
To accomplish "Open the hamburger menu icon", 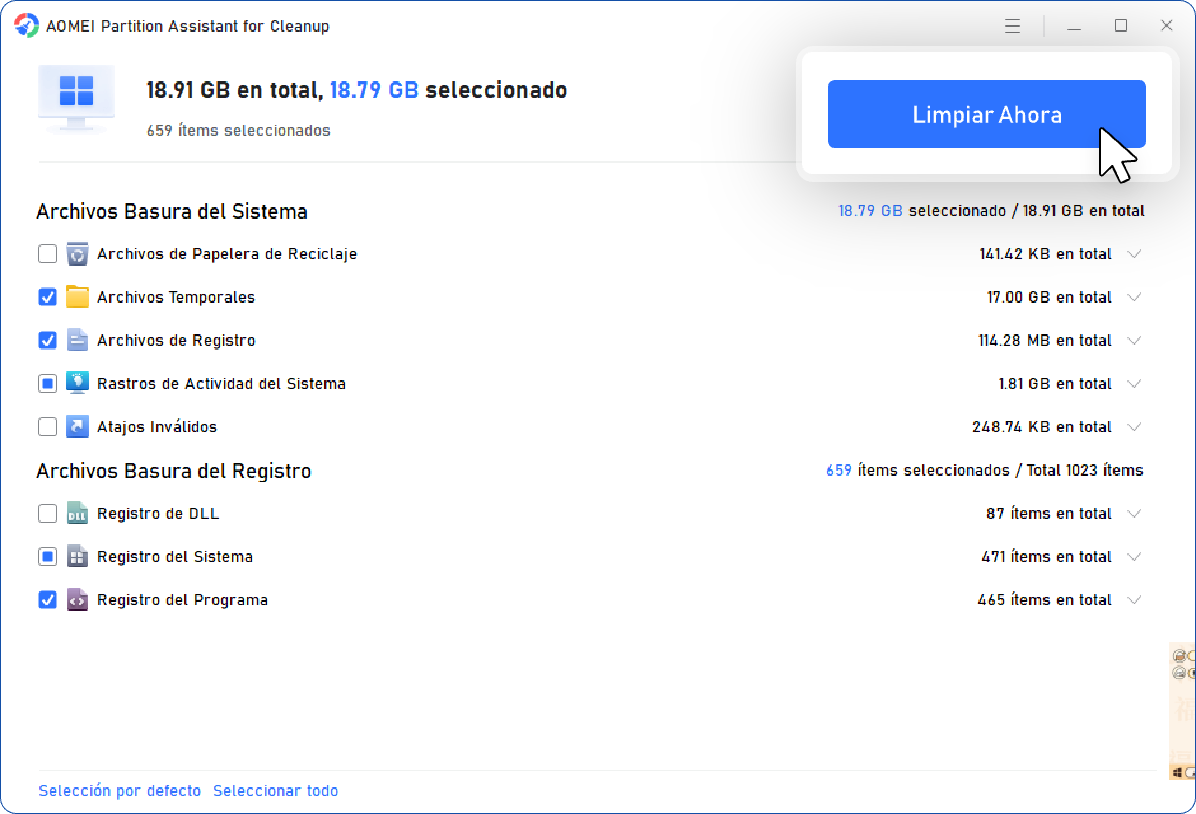I will point(1012,26).
